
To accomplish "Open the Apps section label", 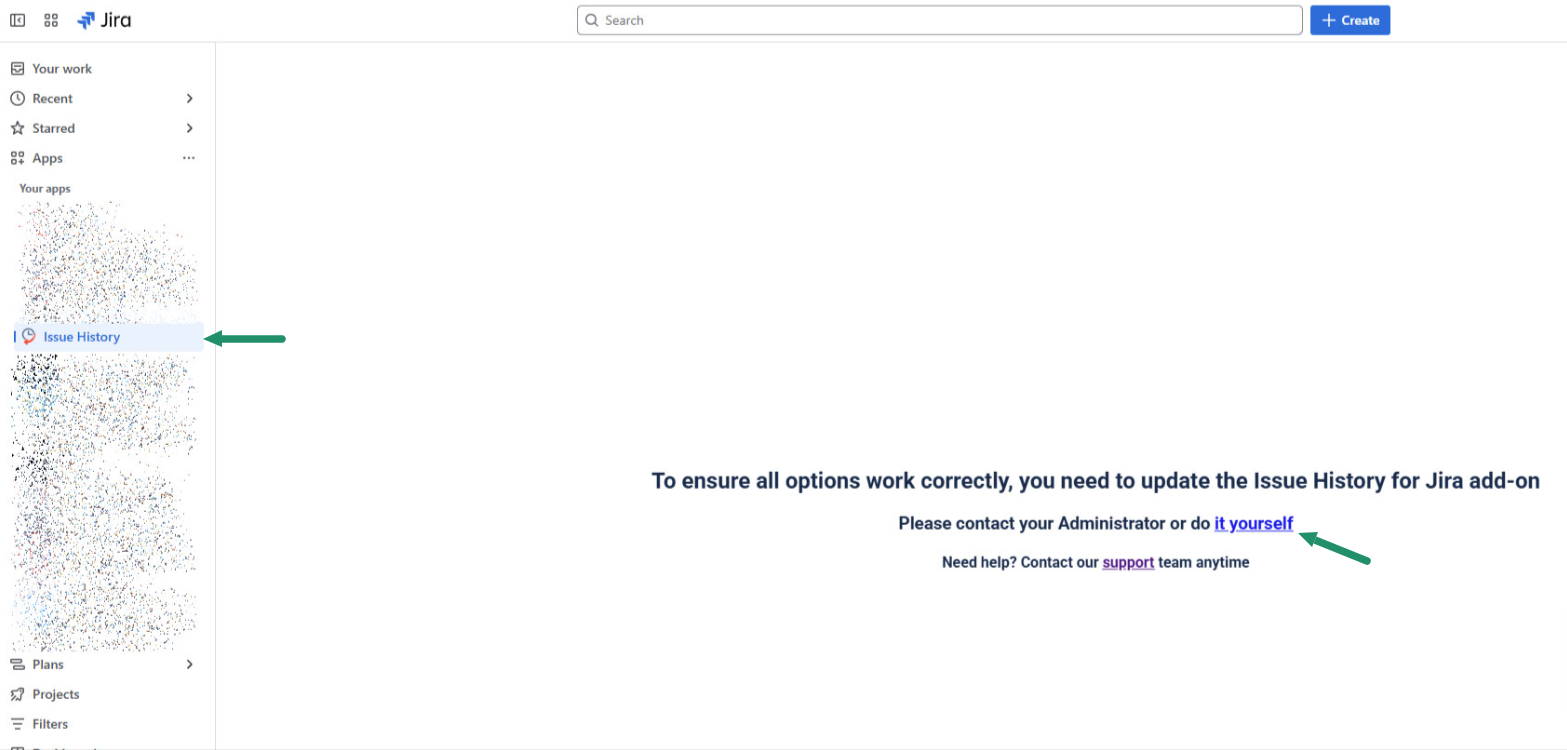I will [47, 158].
